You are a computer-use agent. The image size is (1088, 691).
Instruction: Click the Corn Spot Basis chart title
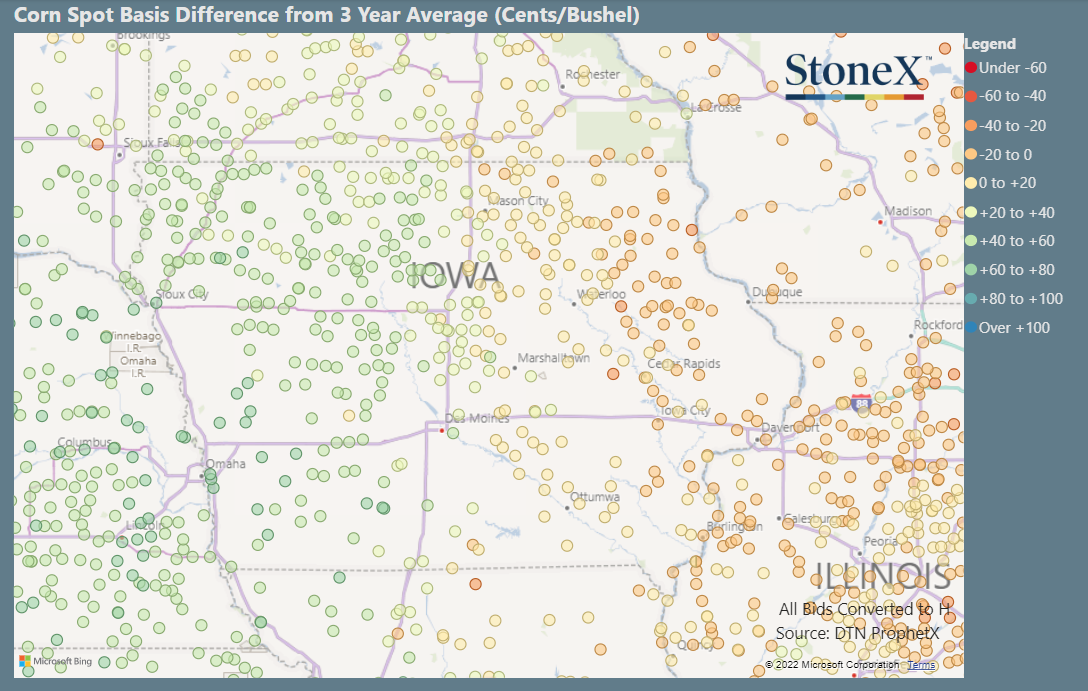[x=327, y=15]
